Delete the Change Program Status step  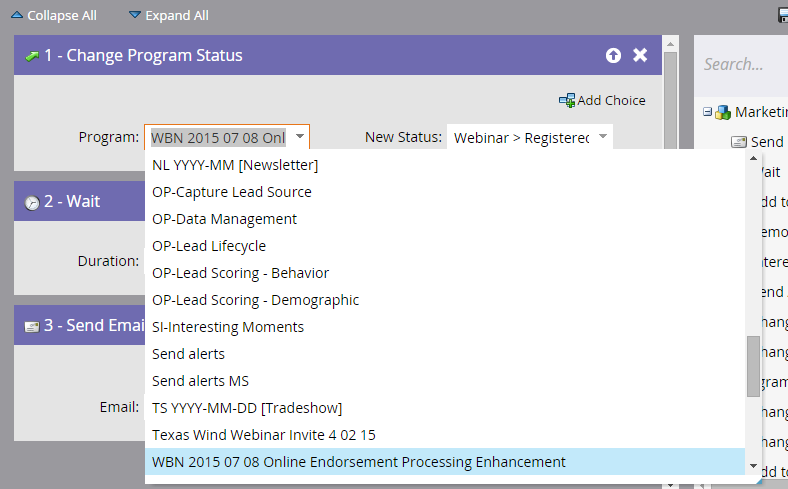(x=640, y=55)
